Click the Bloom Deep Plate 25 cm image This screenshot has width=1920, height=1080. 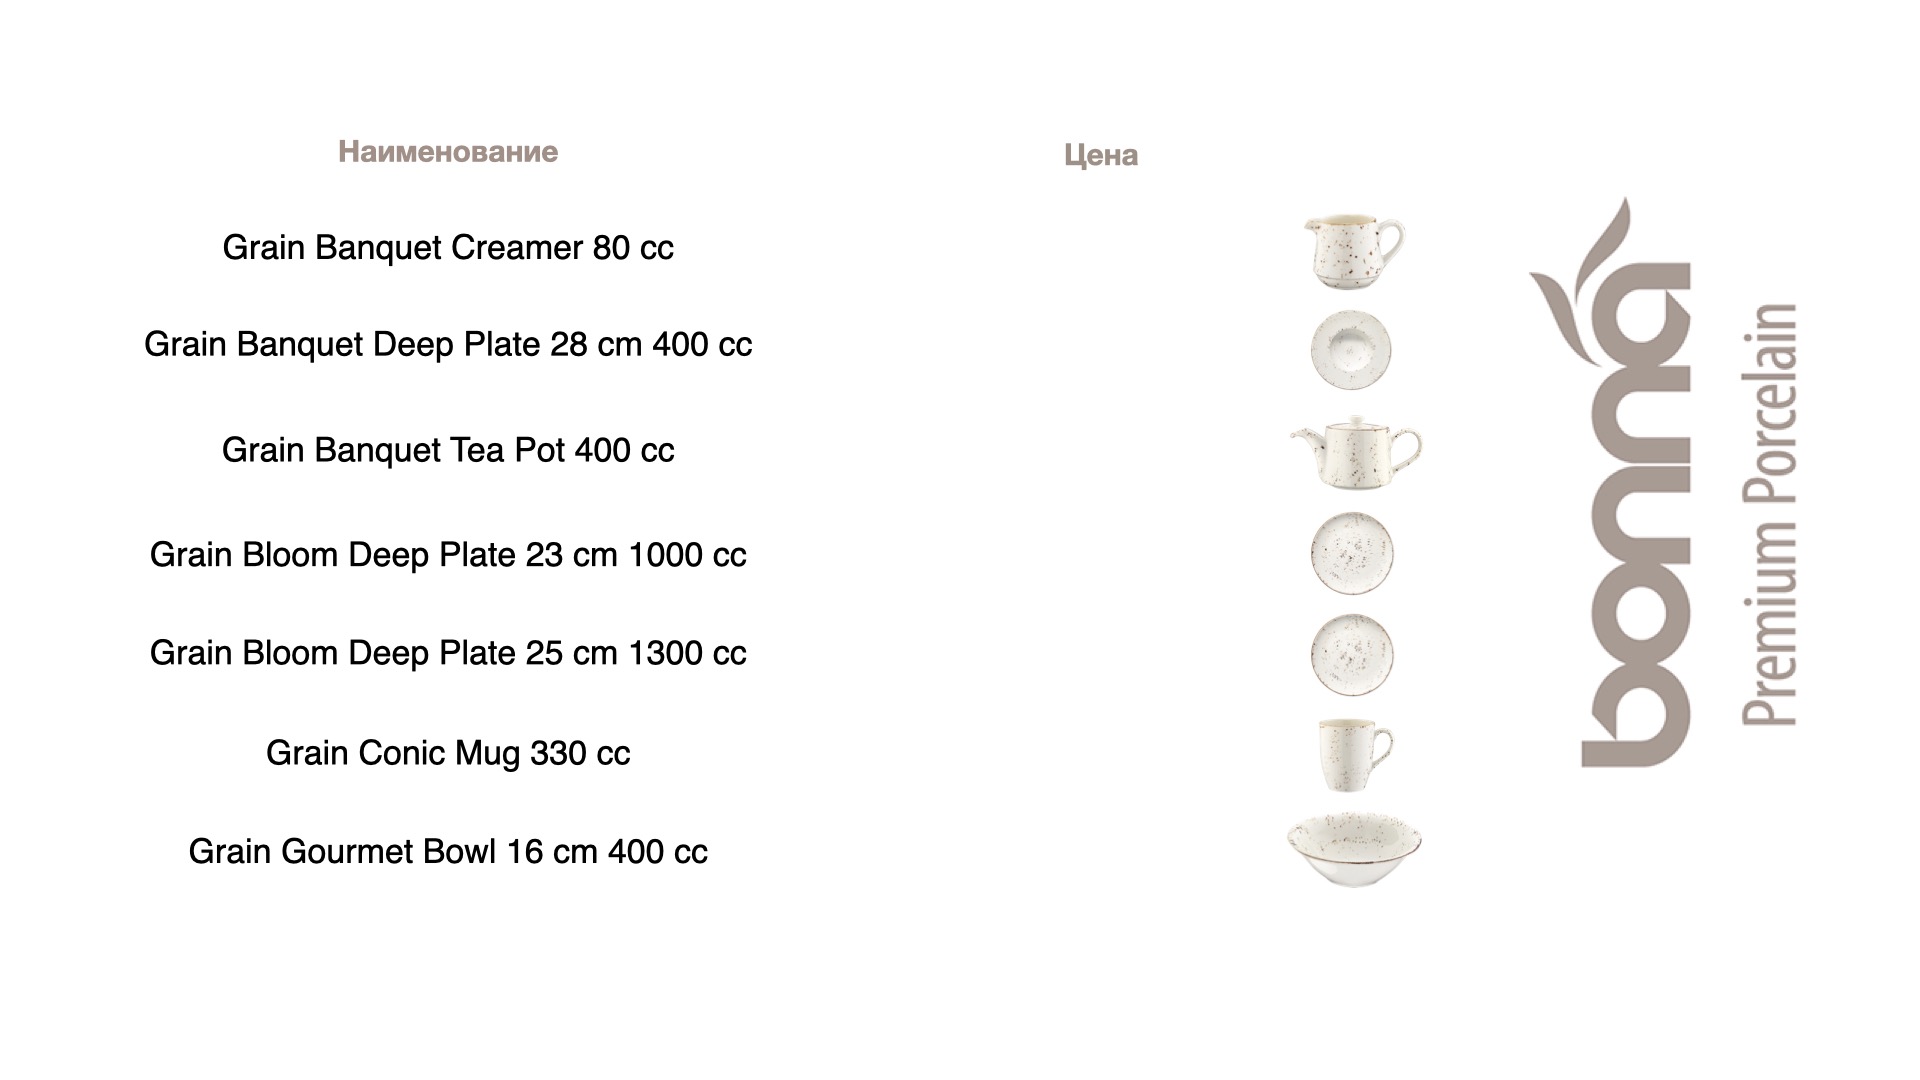[1352, 655]
